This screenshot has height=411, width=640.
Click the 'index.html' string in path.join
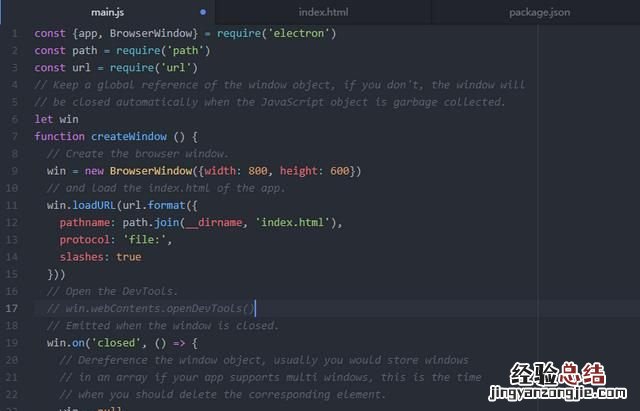292,222
